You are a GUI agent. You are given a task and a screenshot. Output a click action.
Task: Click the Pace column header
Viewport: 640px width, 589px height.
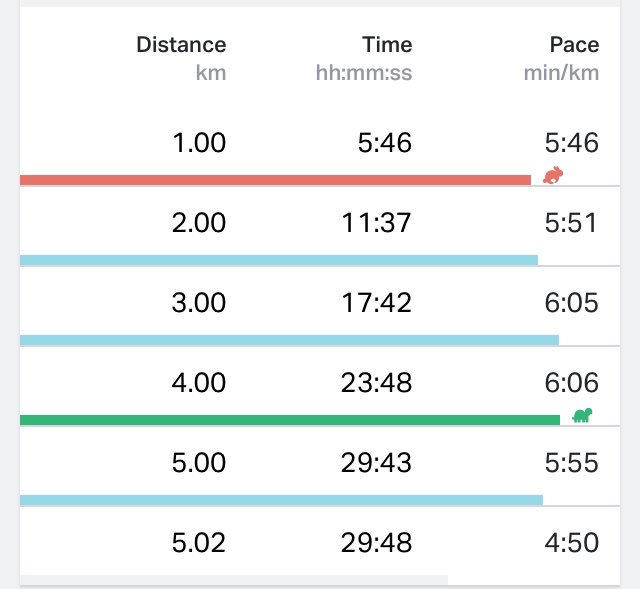574,44
